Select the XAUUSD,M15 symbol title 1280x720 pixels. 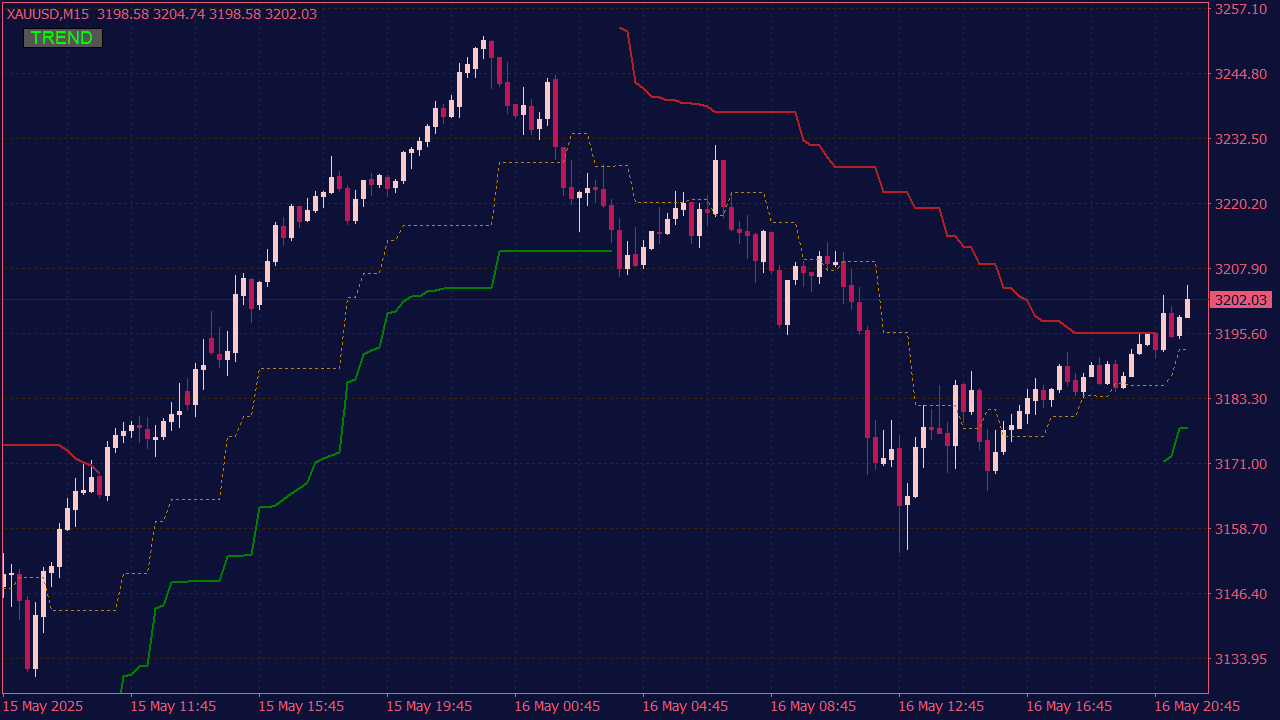(49, 14)
